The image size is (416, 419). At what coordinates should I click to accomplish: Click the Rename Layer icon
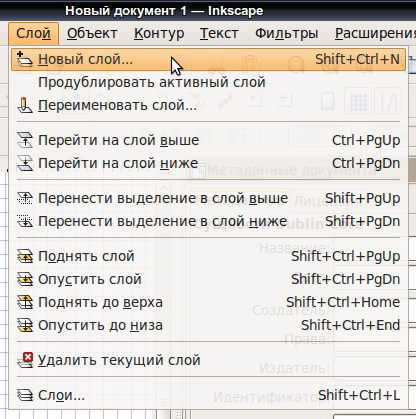pos(25,105)
